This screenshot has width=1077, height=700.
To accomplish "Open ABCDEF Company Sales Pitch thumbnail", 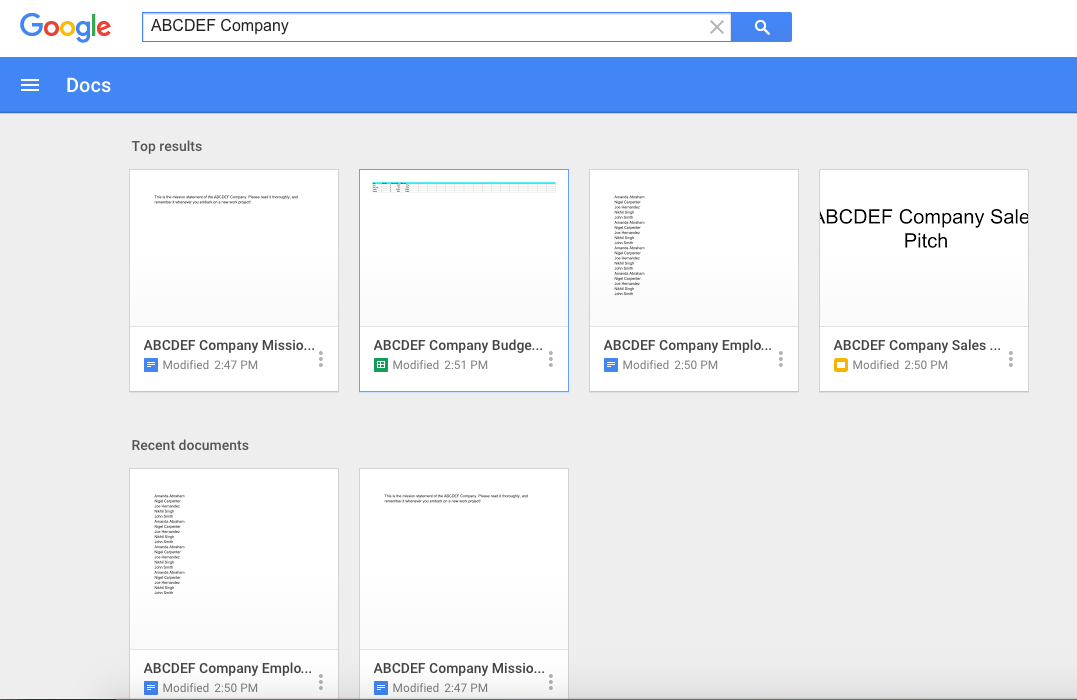I will tap(924, 248).
